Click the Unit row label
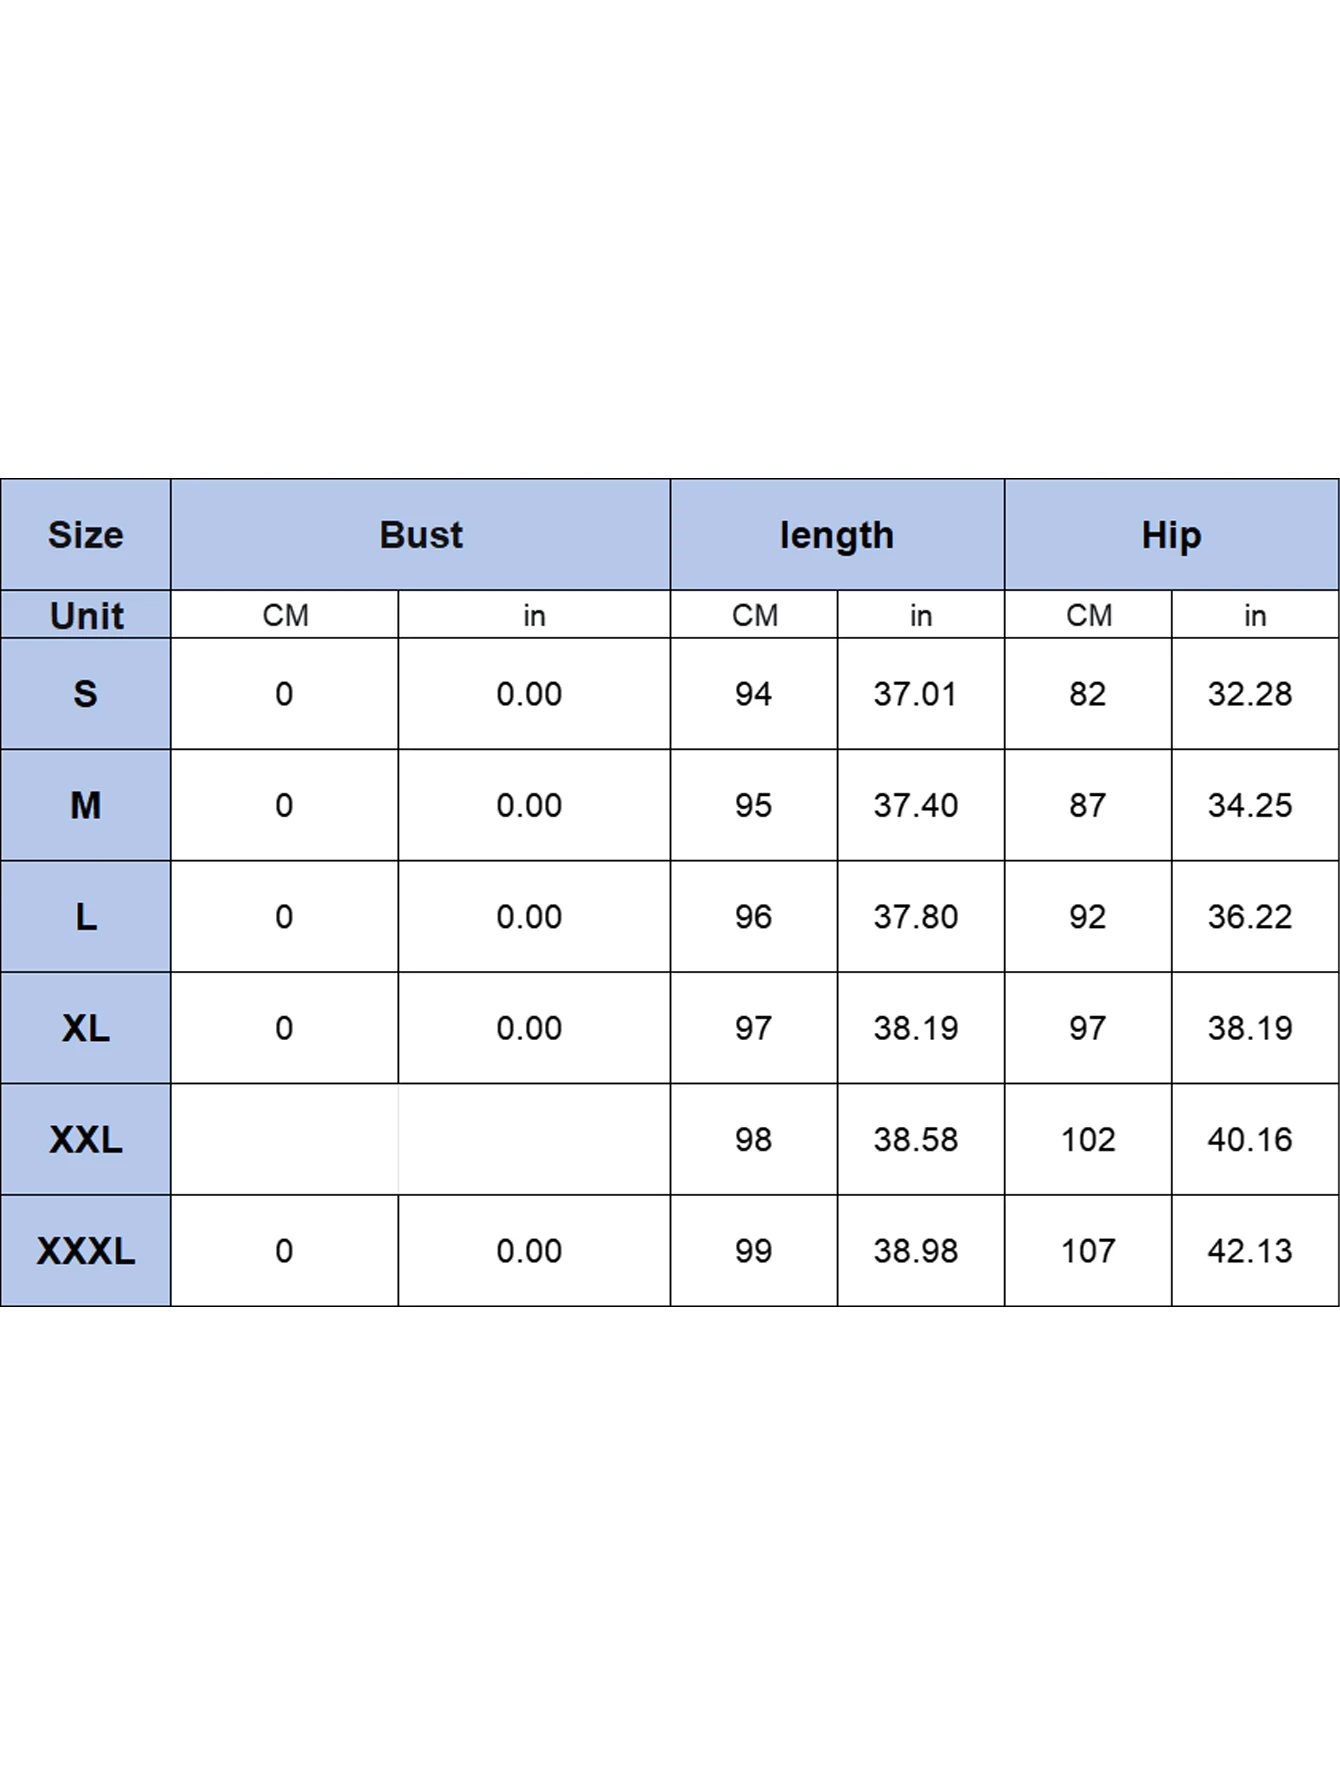The image size is (1340, 1785). pyautogui.click(x=86, y=615)
